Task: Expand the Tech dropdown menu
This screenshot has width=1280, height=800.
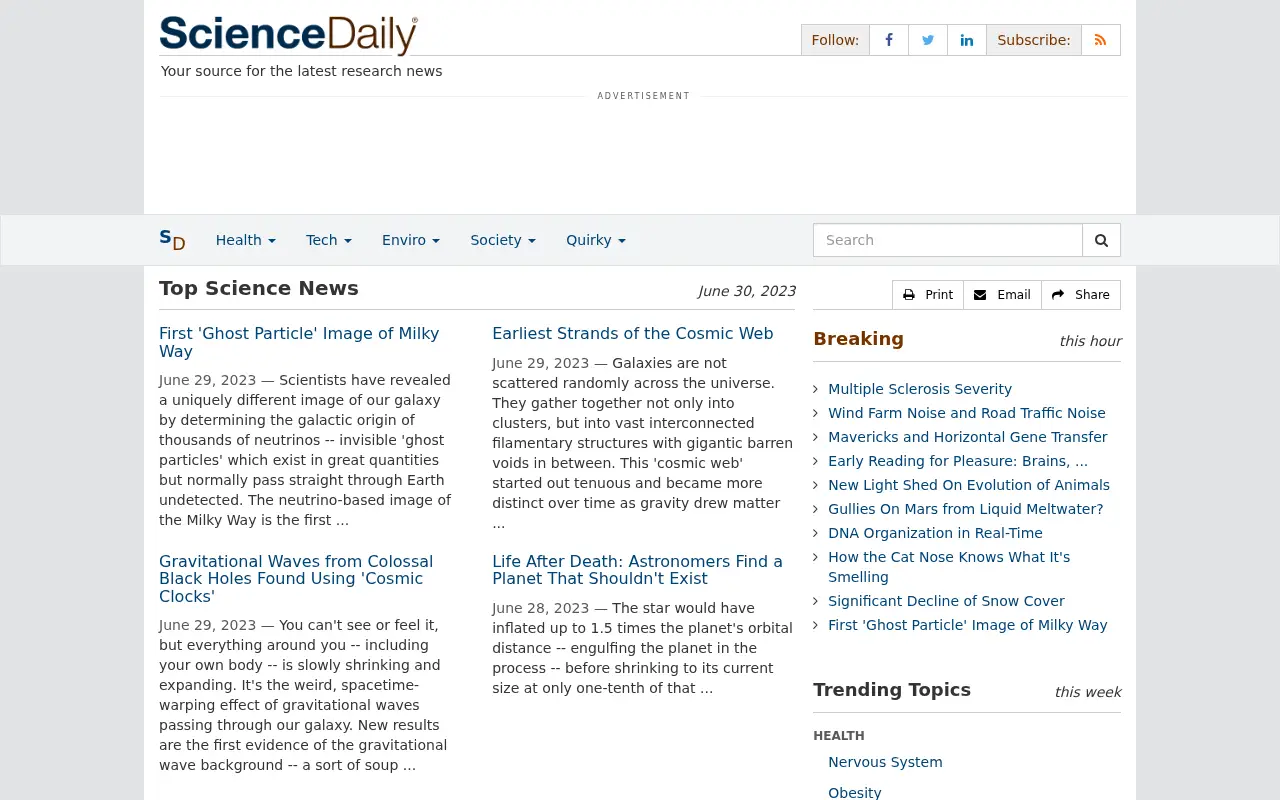Action: click(329, 240)
